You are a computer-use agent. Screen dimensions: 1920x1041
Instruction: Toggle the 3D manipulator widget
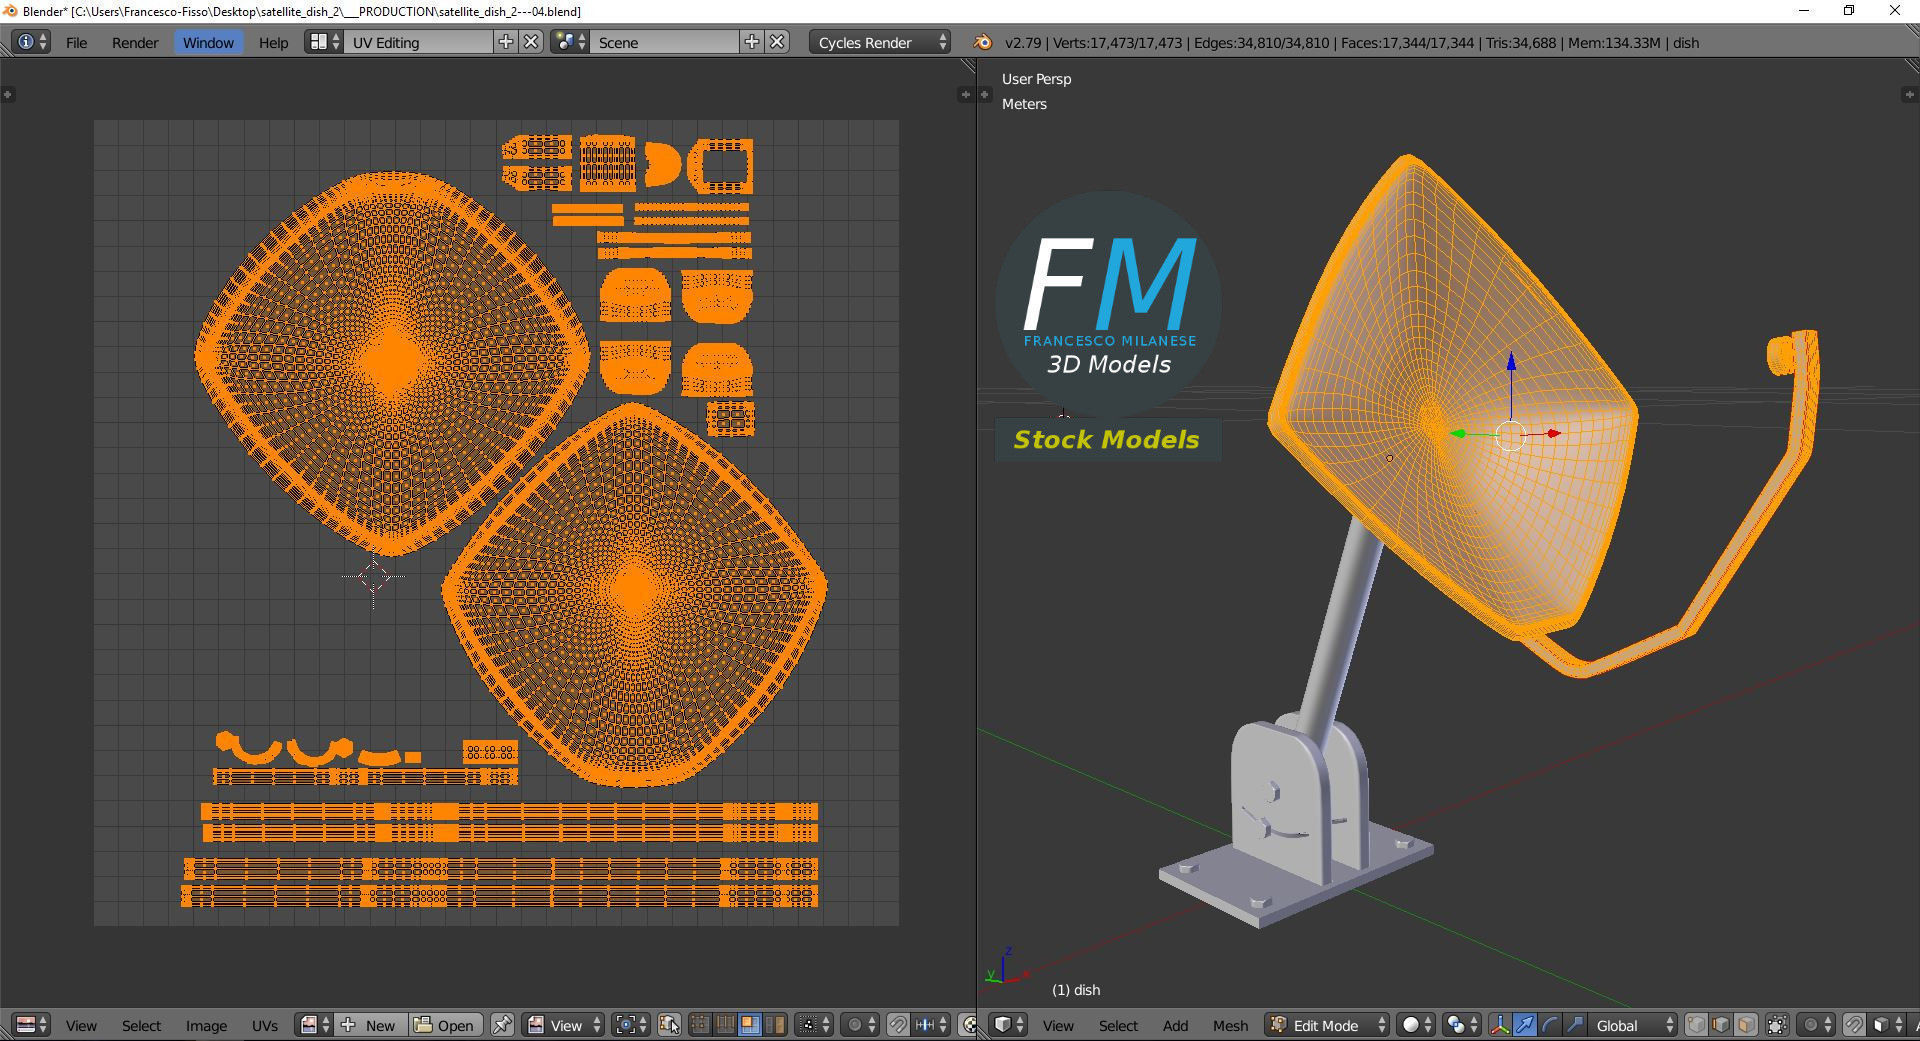[1500, 1025]
